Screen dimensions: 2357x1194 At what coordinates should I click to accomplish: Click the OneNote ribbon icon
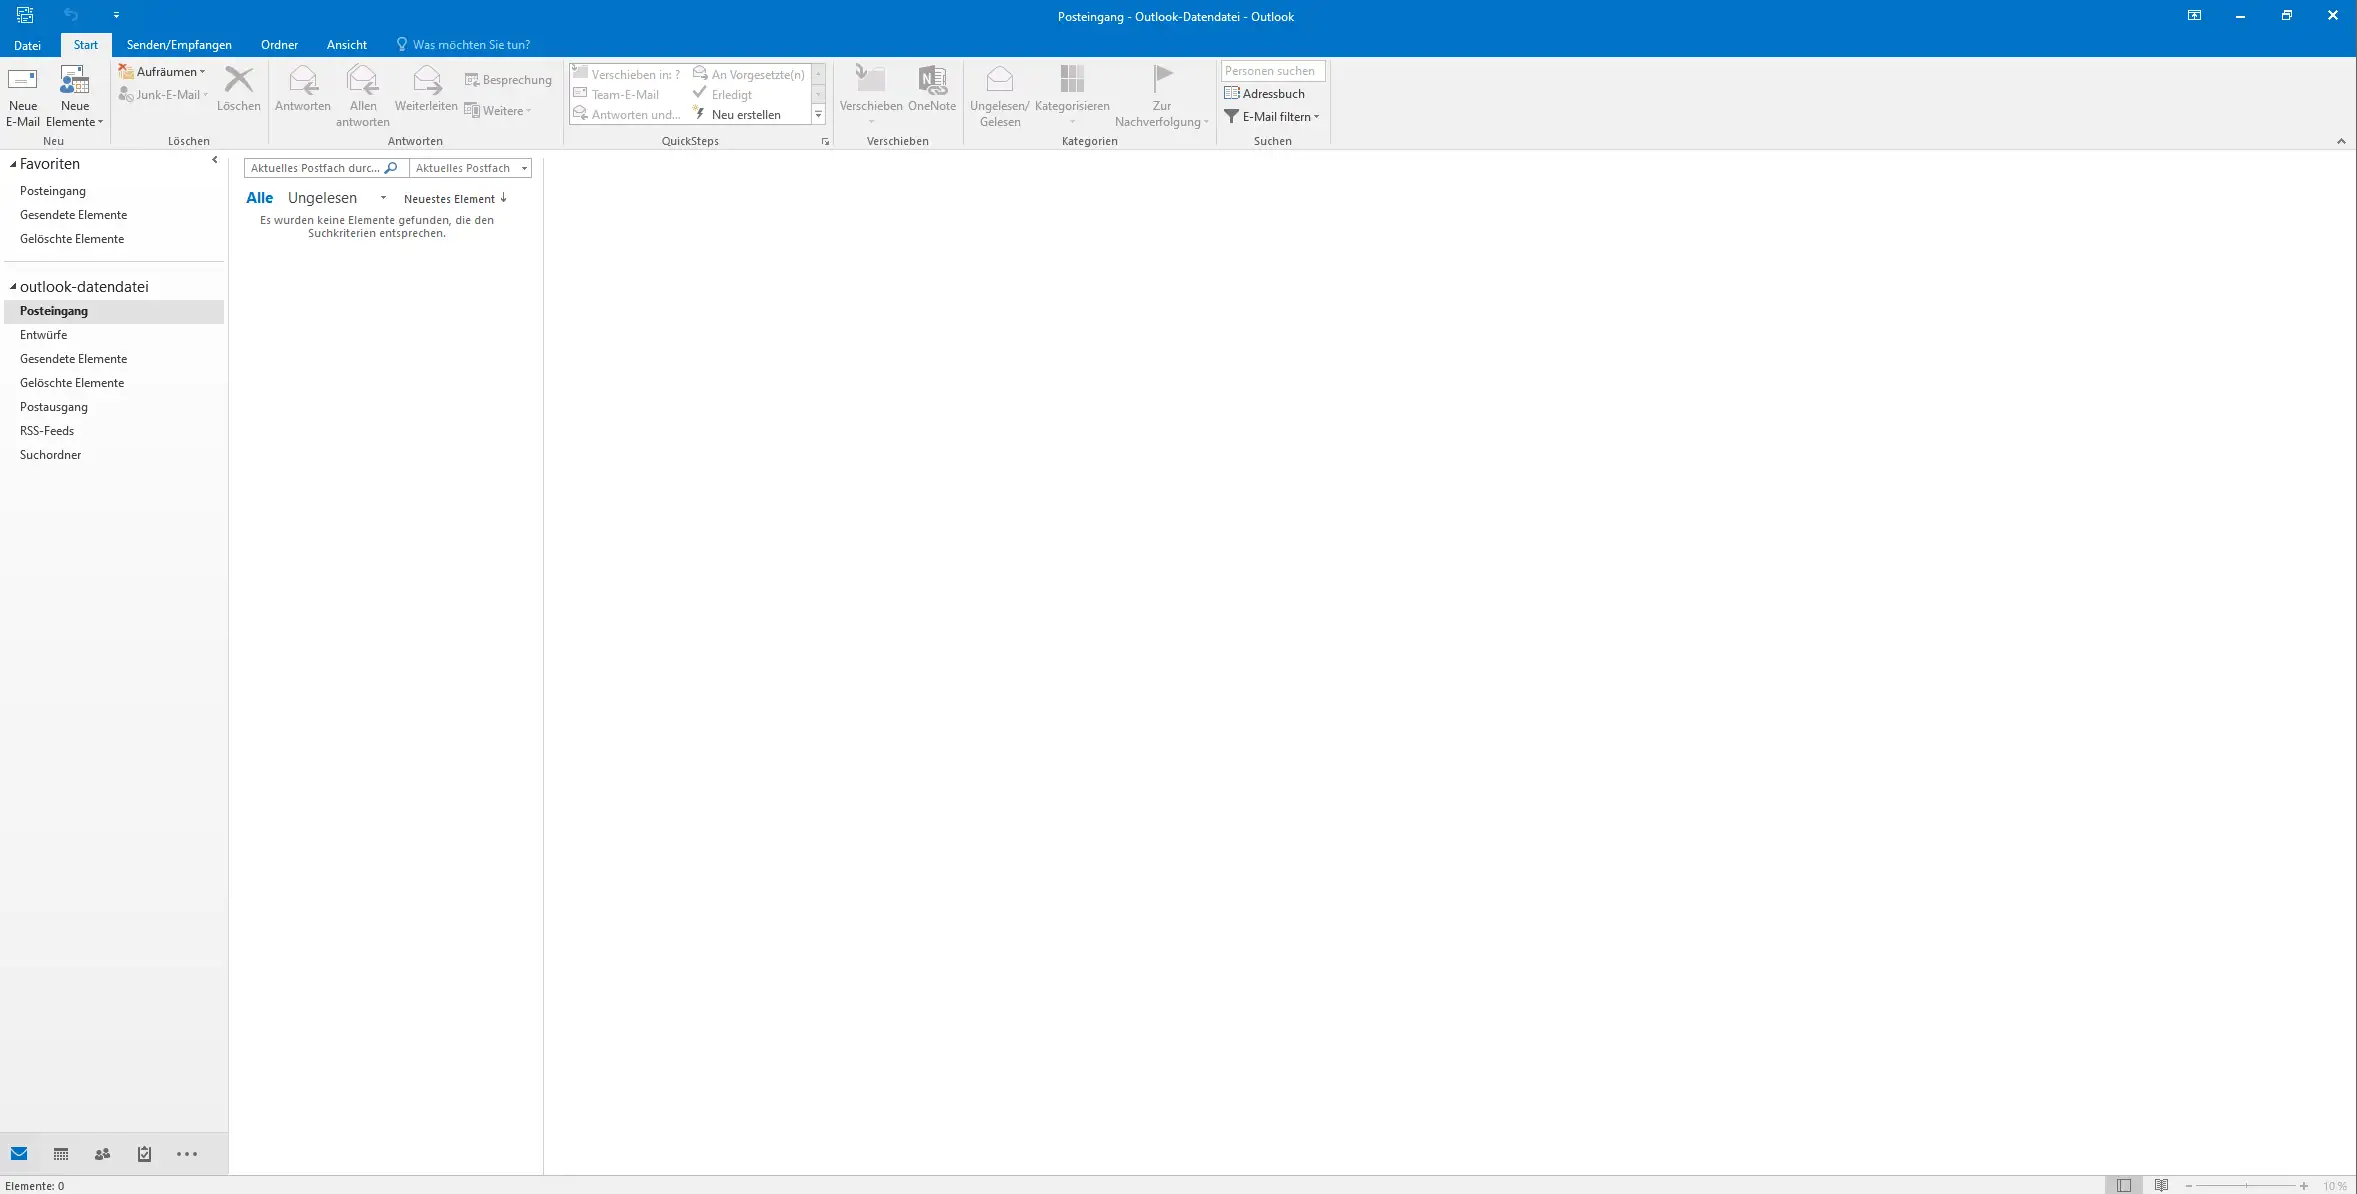[x=932, y=81]
